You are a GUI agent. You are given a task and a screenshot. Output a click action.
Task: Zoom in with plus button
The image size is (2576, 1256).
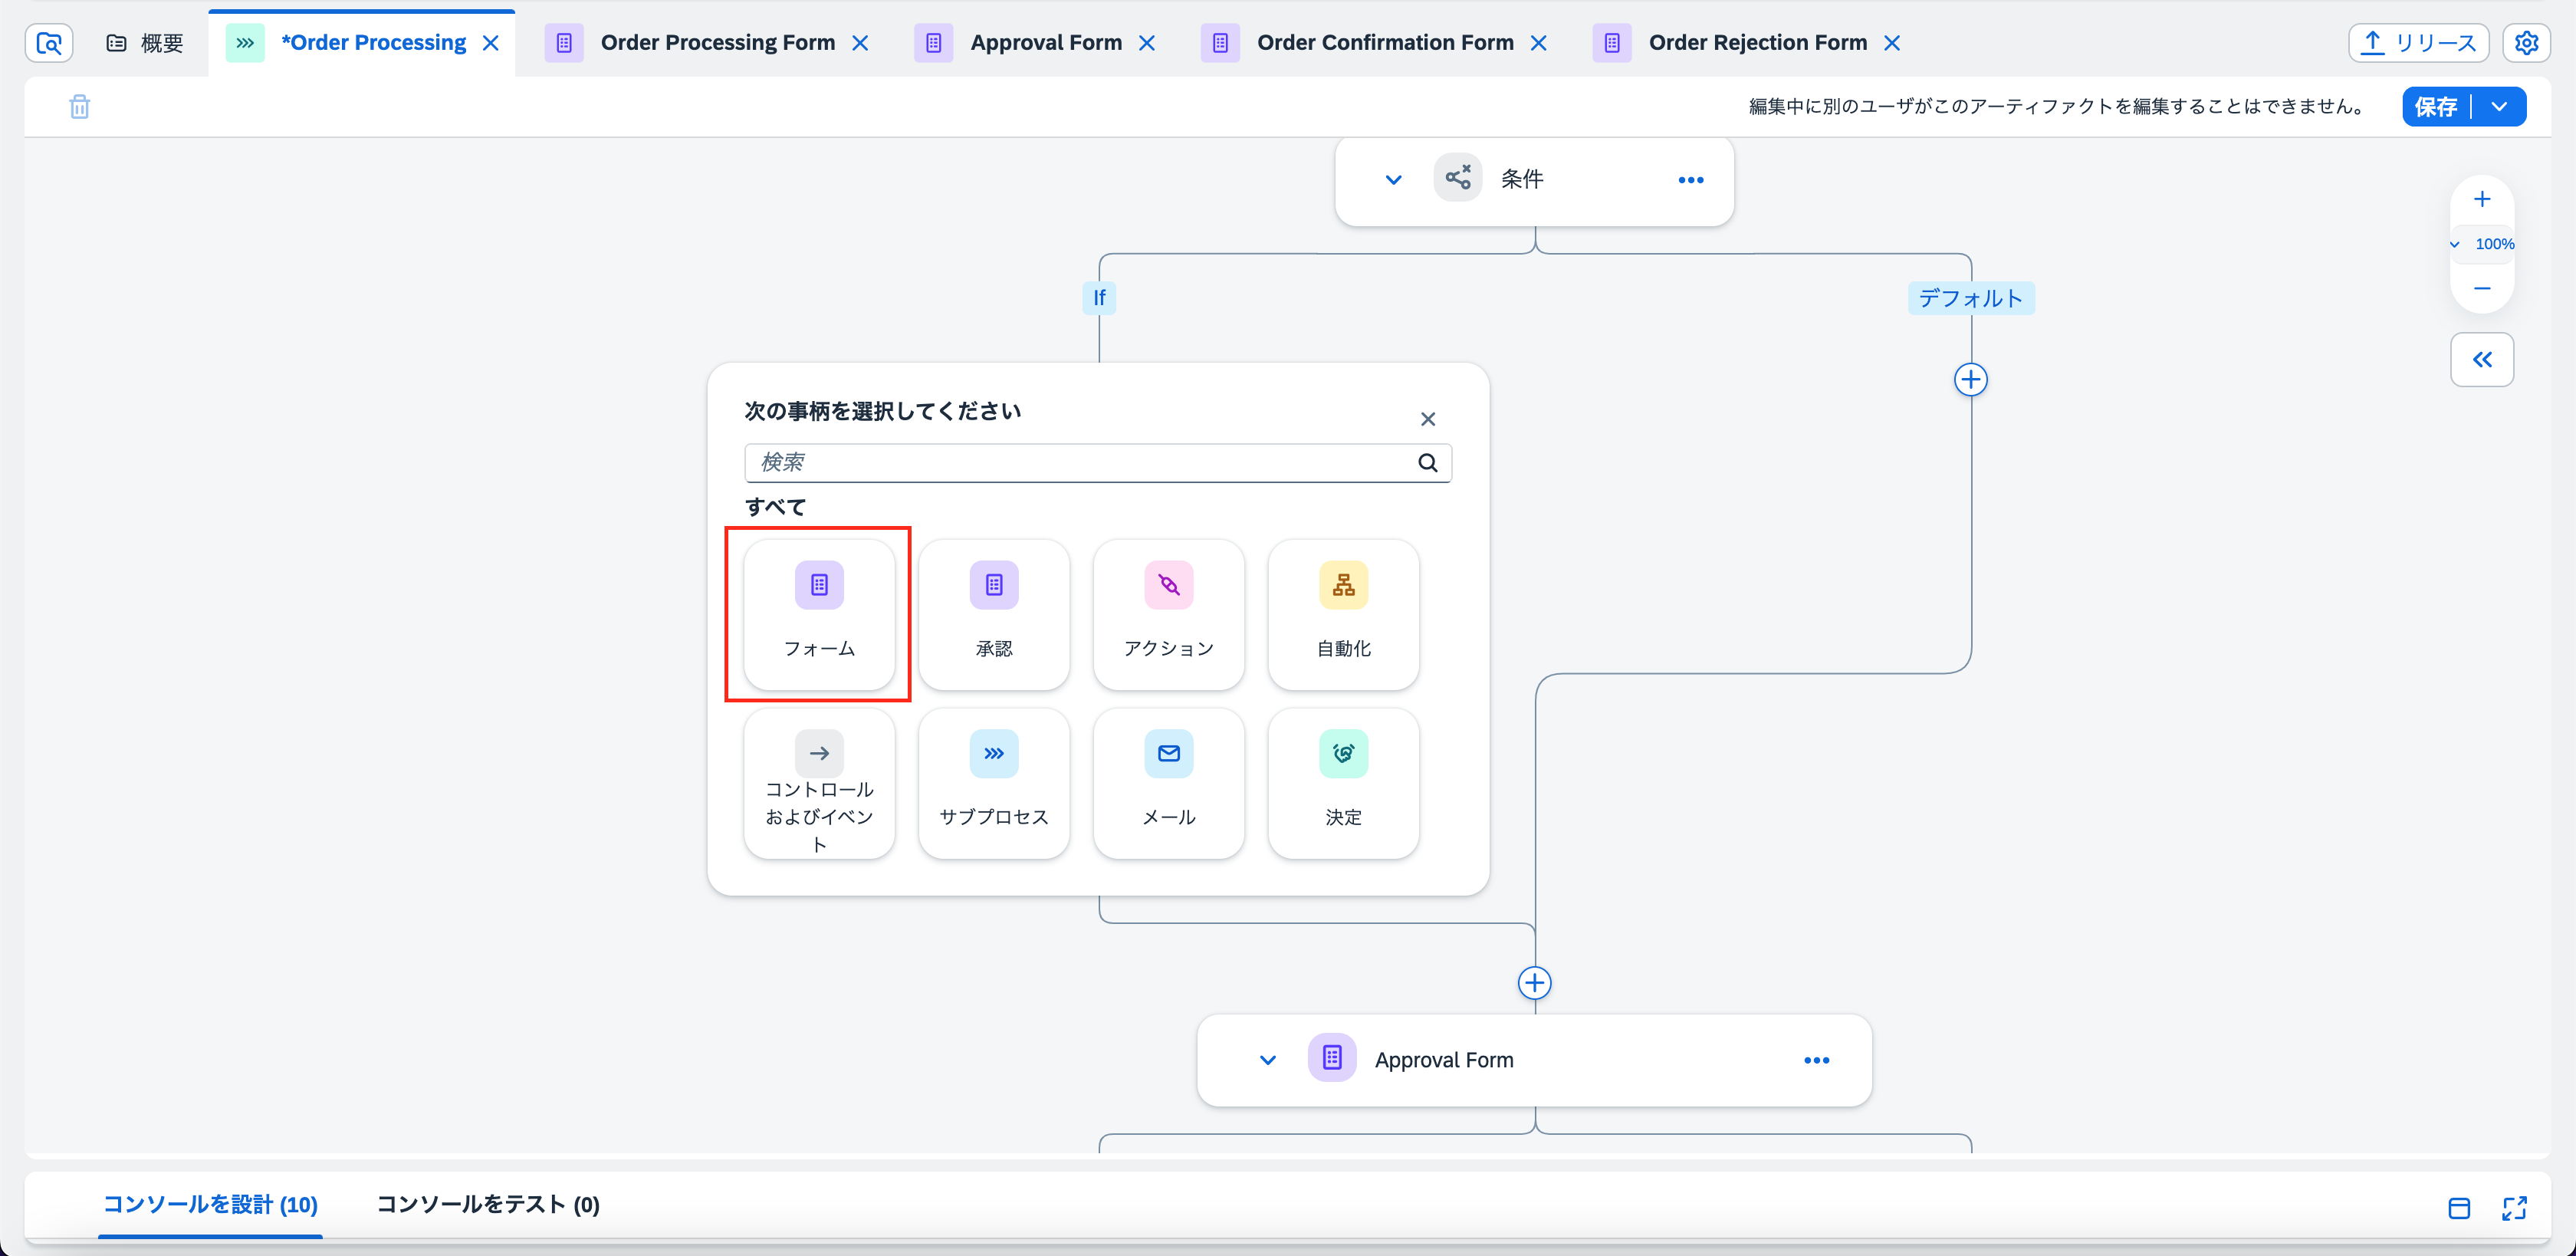click(x=2482, y=200)
